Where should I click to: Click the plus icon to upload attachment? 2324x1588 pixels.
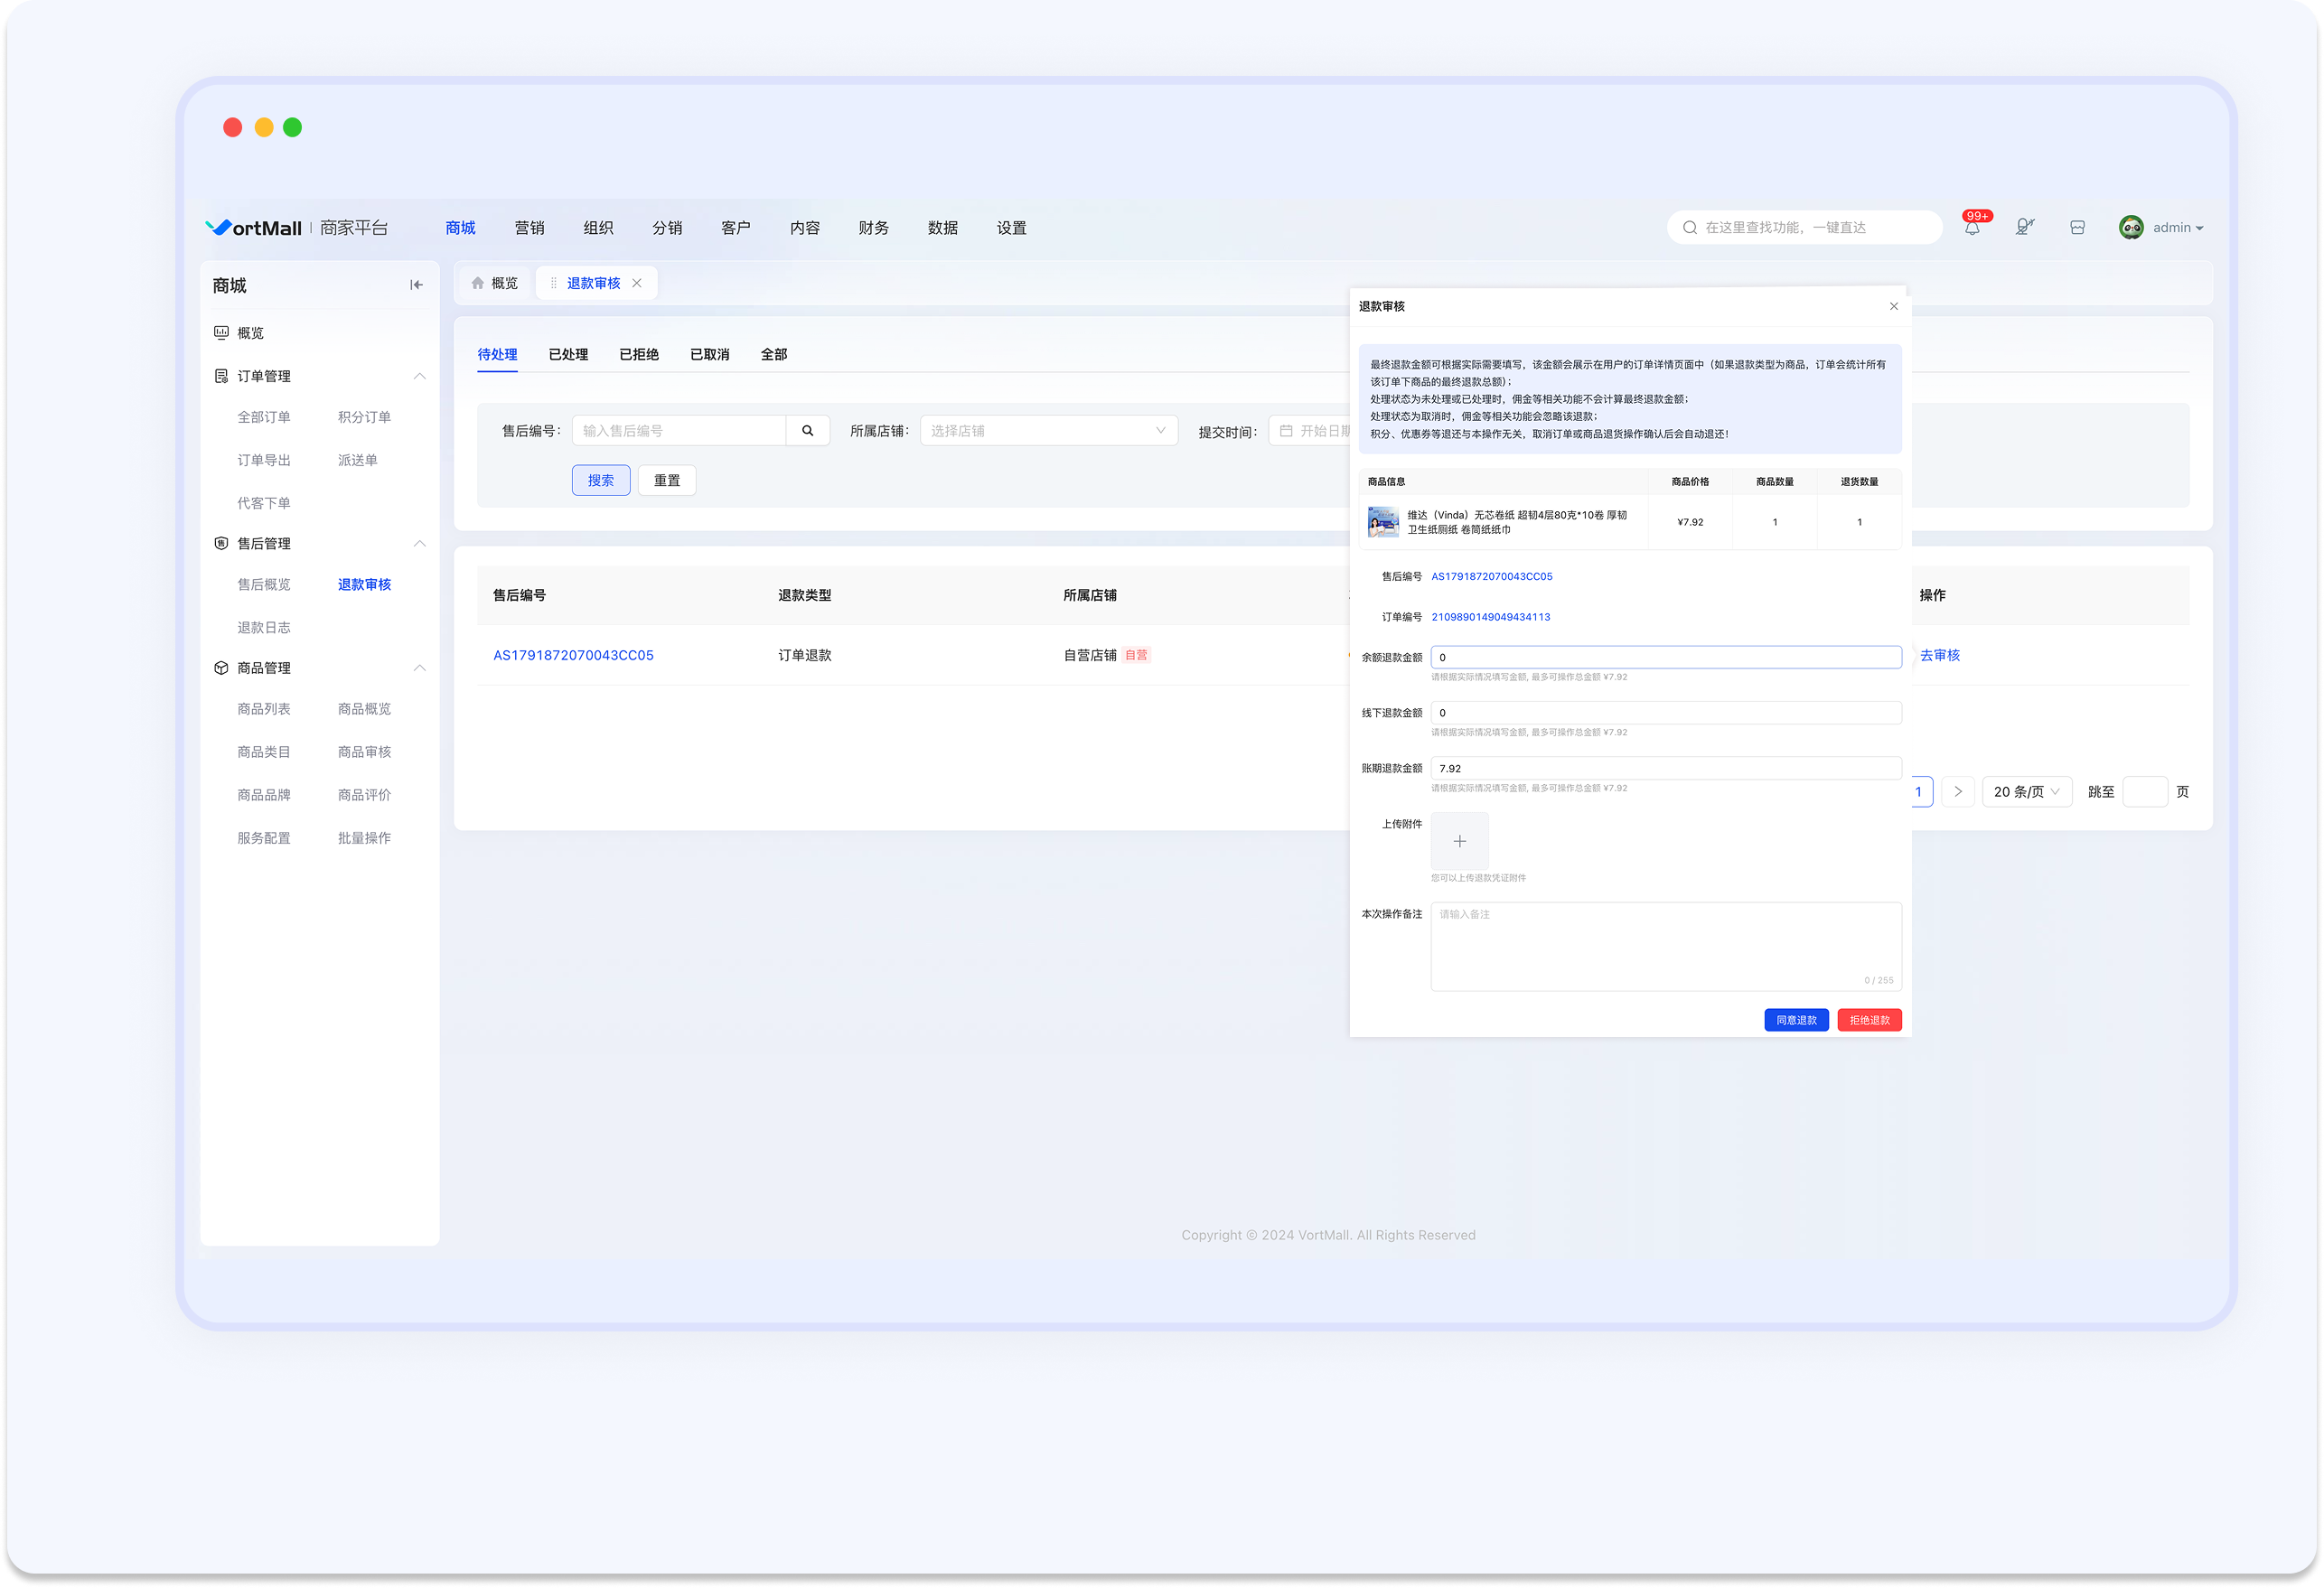tap(1459, 841)
